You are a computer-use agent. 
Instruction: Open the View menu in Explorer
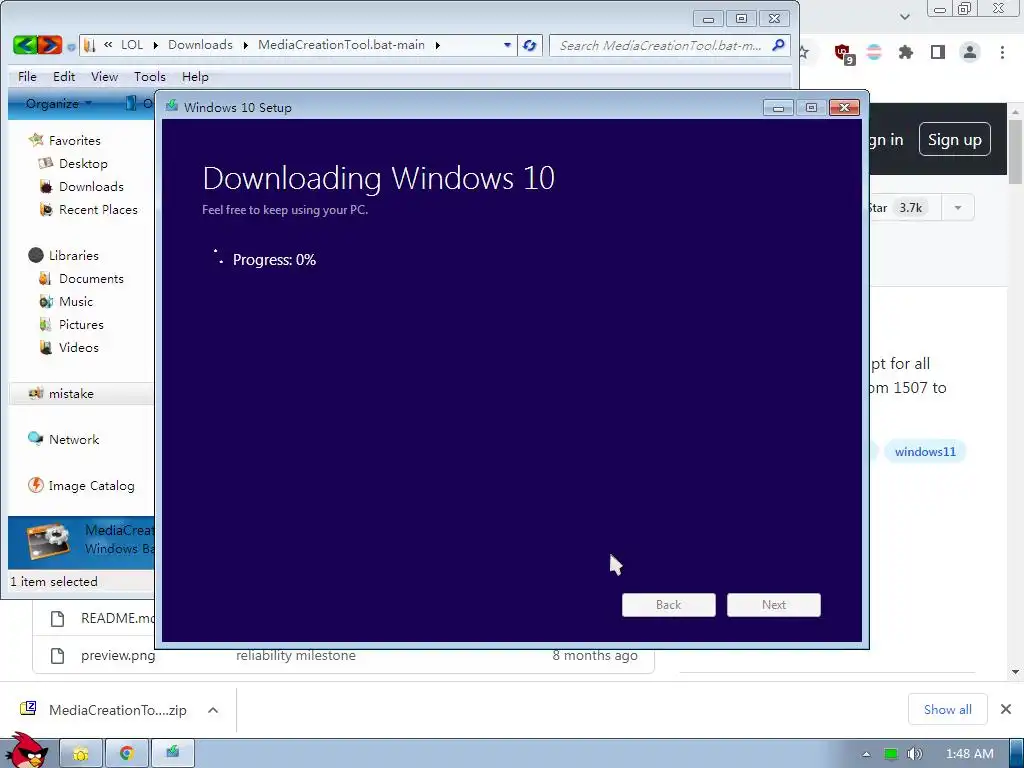point(104,76)
